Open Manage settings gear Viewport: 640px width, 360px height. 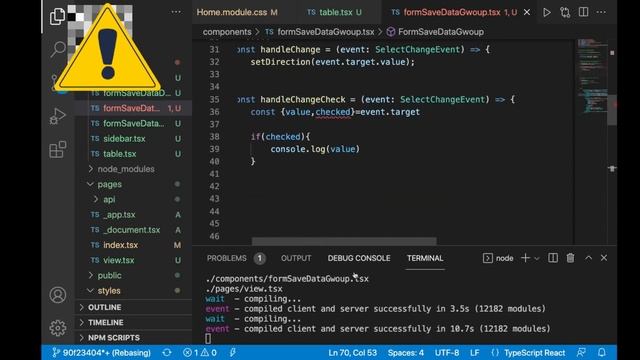58,328
